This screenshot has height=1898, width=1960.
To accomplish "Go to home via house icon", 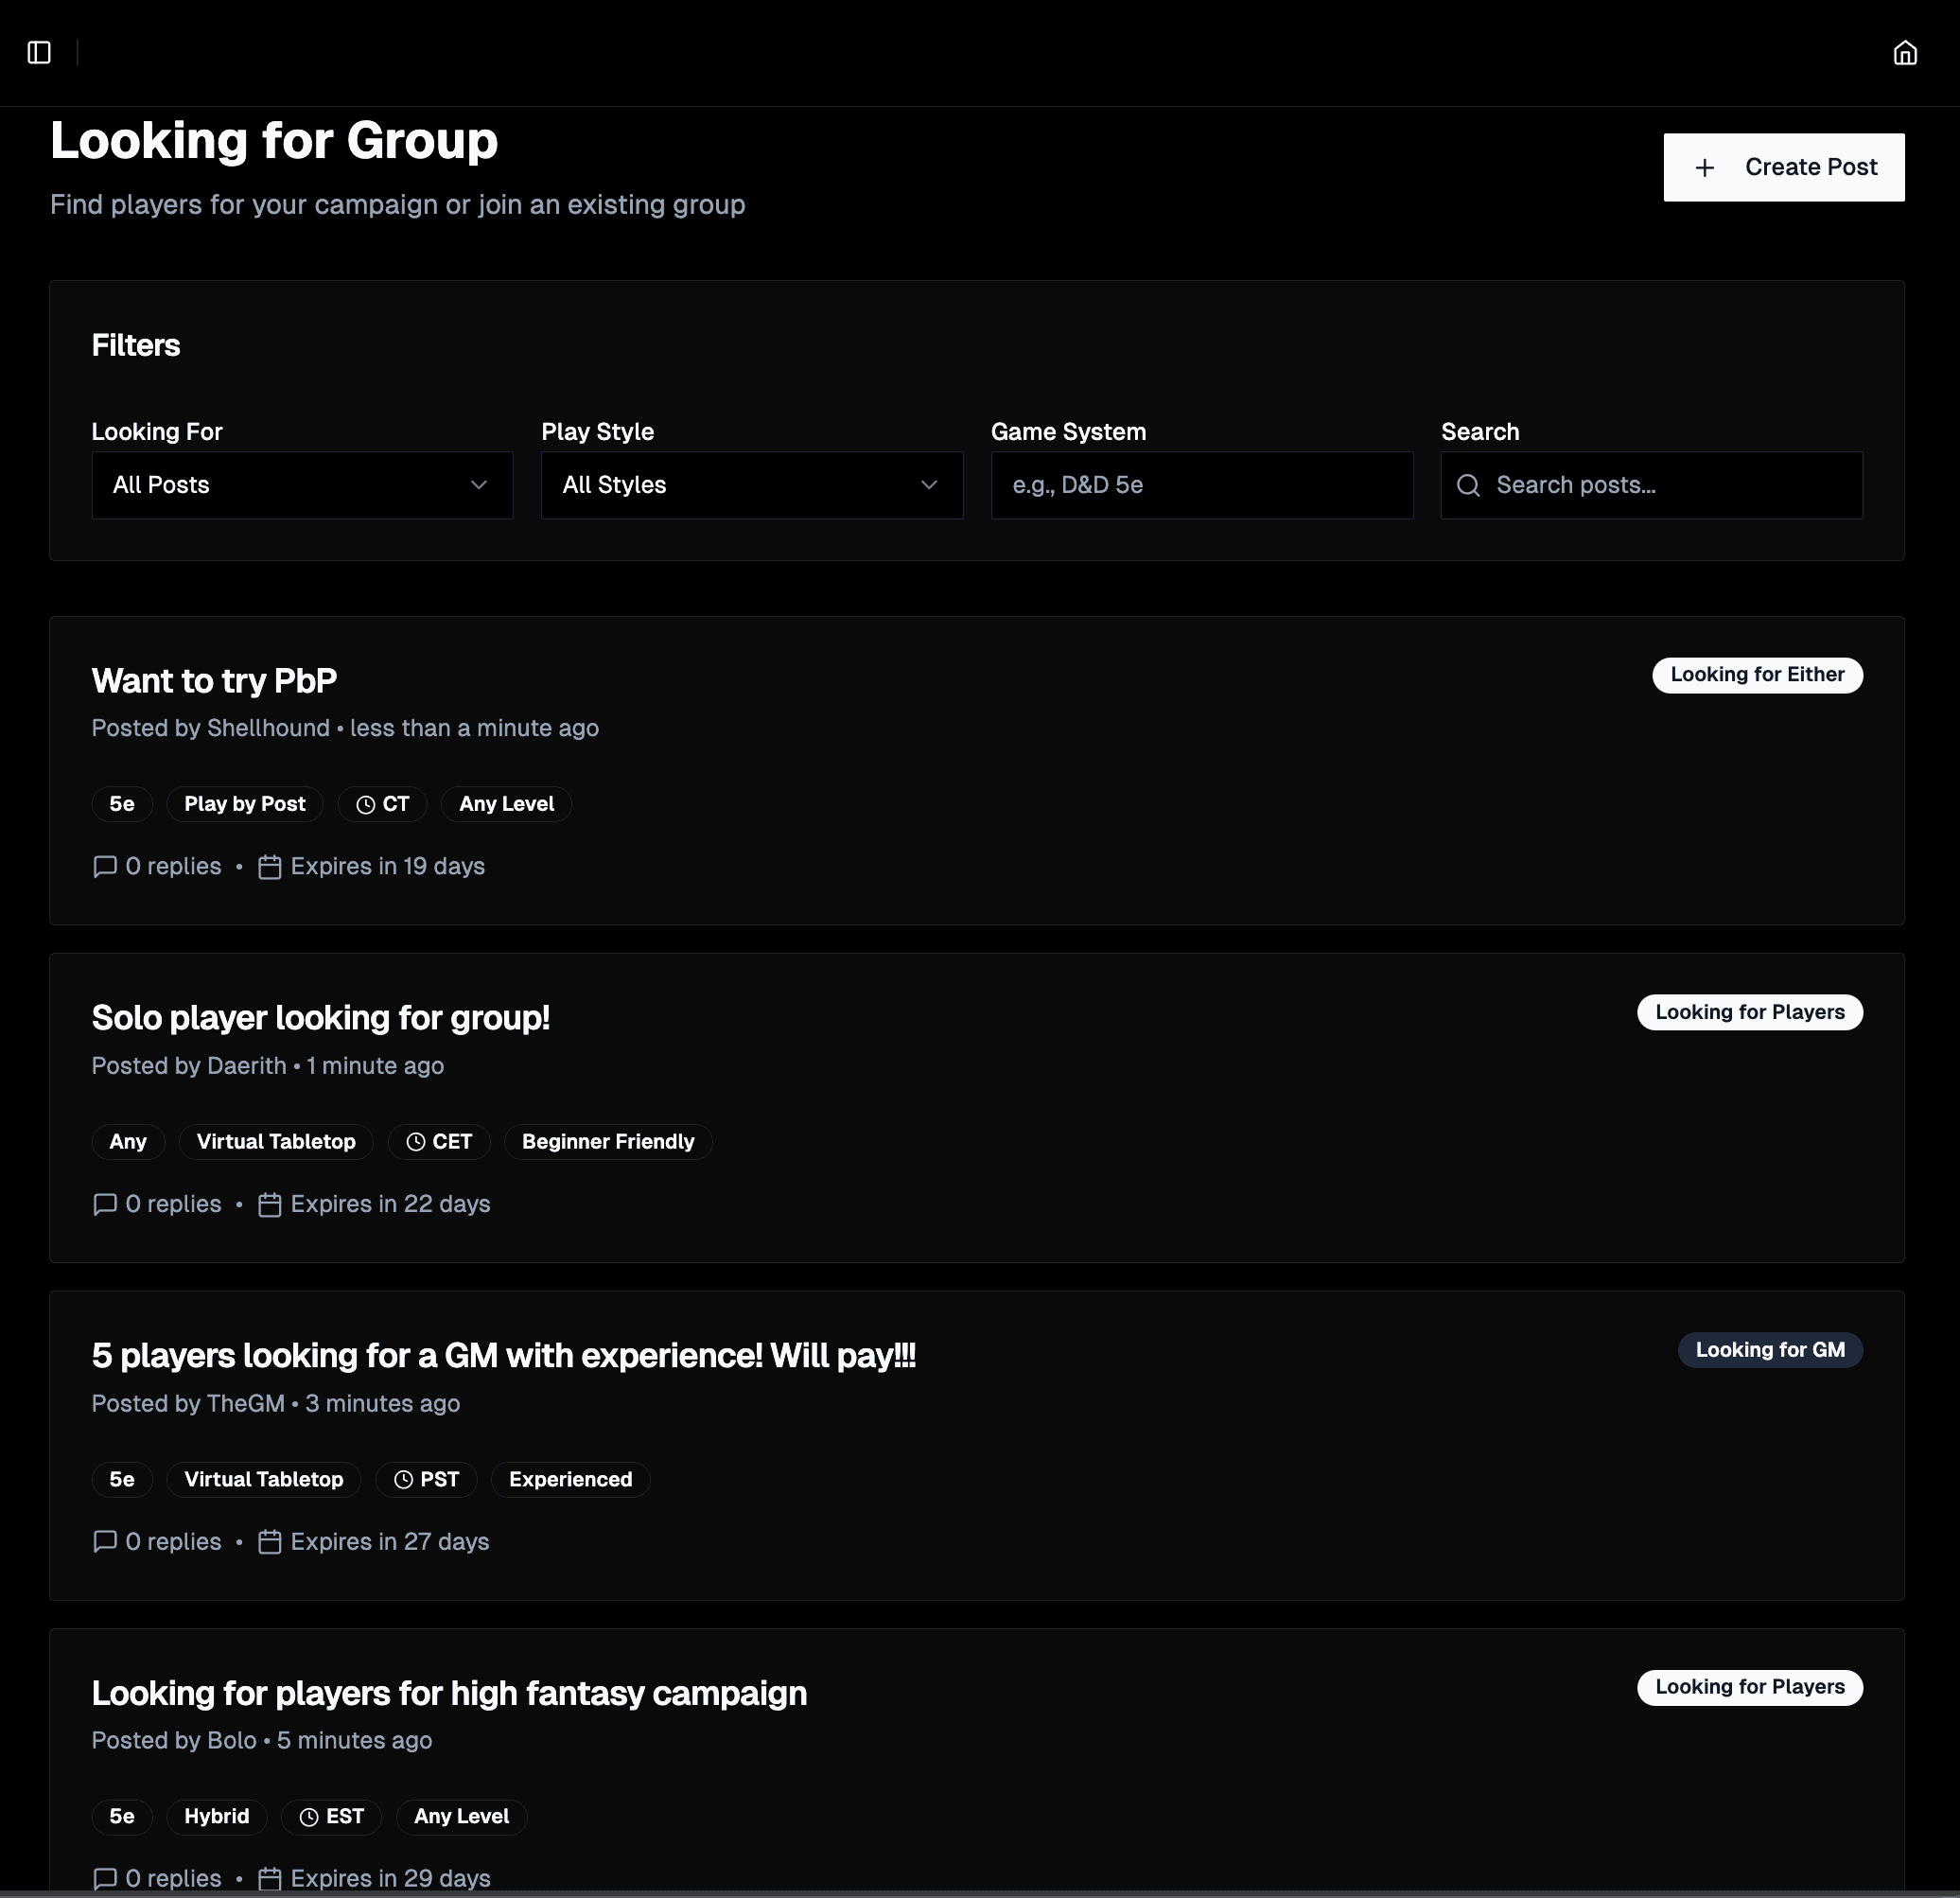I will pyautogui.click(x=1905, y=53).
